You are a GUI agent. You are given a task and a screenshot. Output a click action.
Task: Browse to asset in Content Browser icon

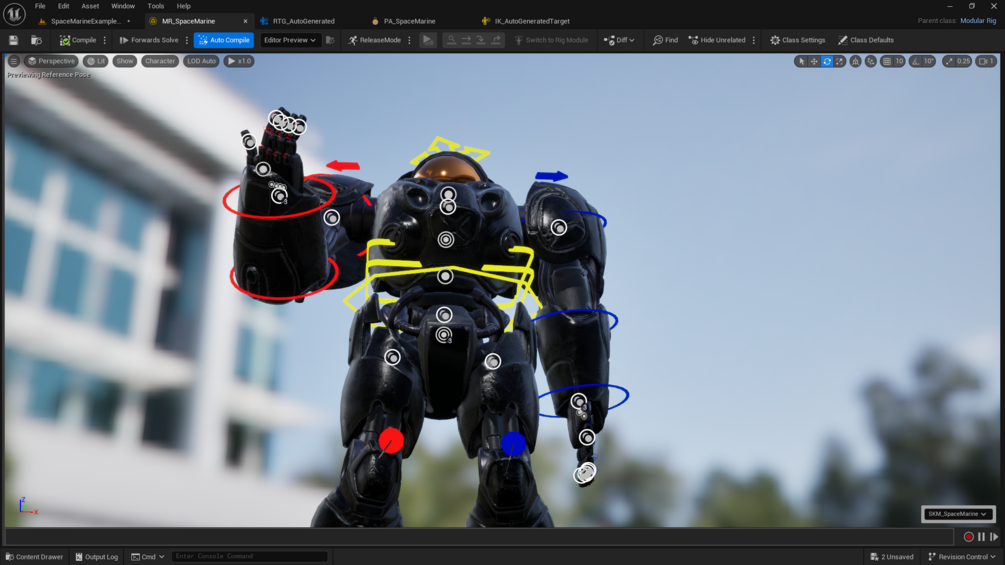37,40
